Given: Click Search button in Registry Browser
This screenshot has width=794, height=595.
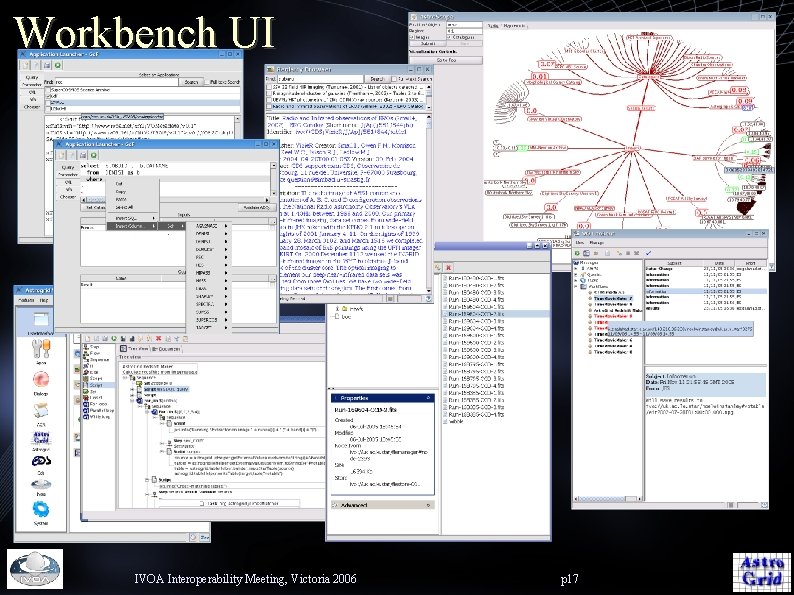Looking at the screenshot, I should (x=377, y=79).
